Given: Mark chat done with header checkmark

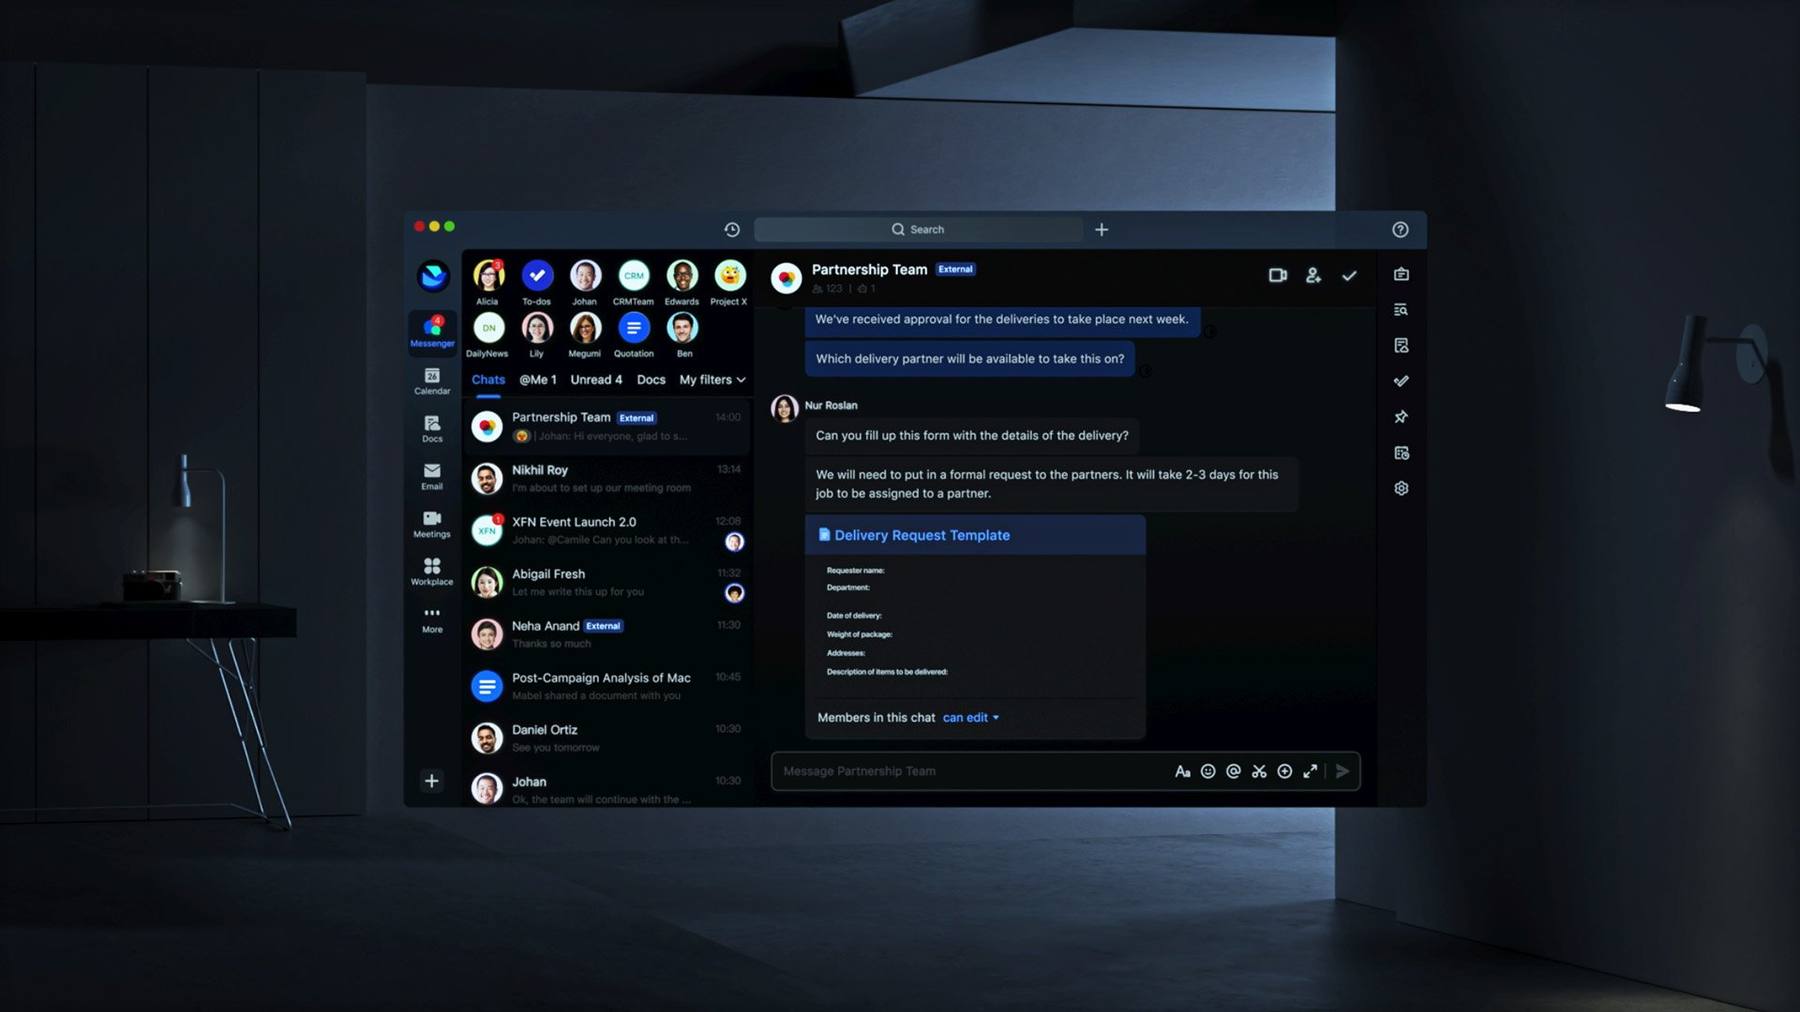Looking at the screenshot, I should tap(1349, 275).
